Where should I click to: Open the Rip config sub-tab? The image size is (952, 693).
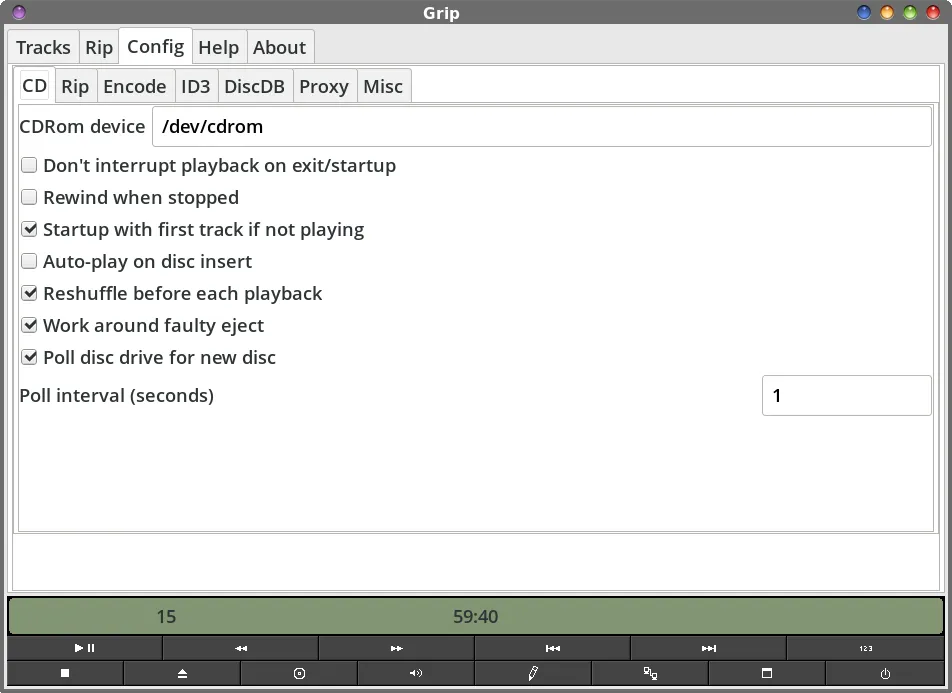(x=75, y=86)
